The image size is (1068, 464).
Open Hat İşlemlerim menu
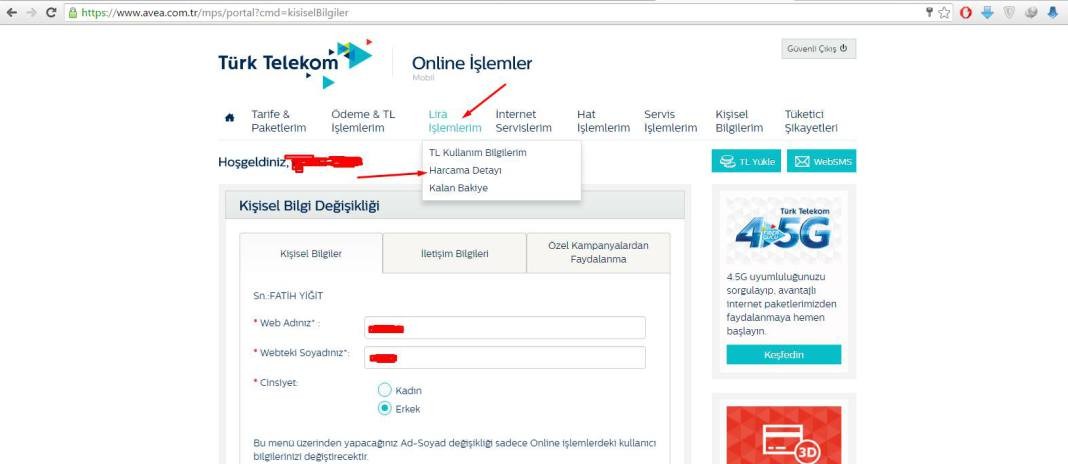(603, 121)
